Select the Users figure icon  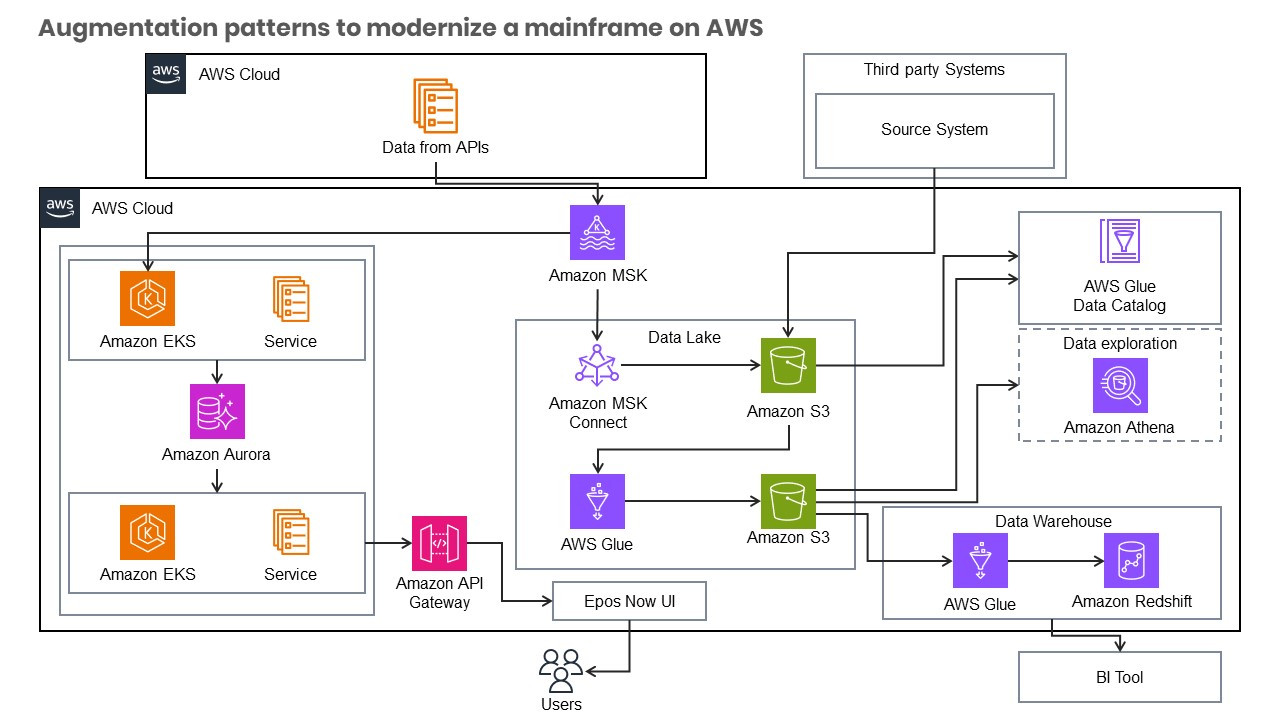coord(560,671)
